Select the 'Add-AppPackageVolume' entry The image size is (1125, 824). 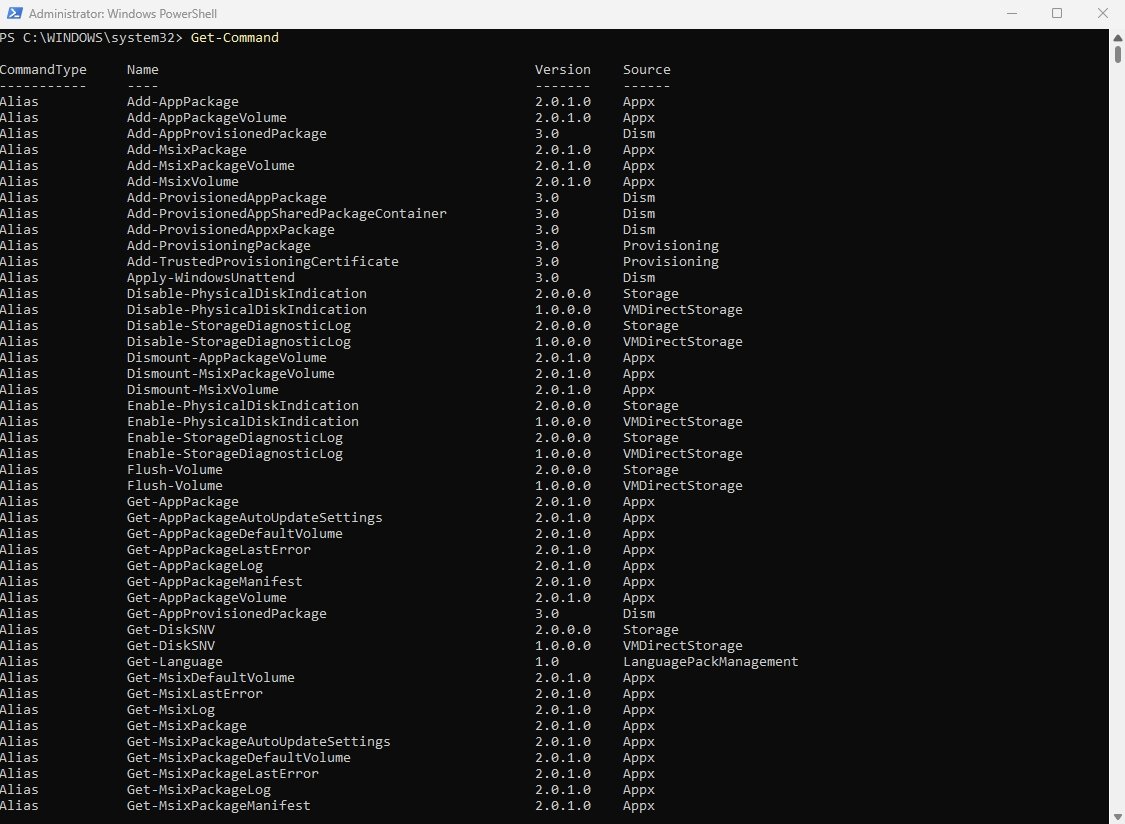point(207,118)
